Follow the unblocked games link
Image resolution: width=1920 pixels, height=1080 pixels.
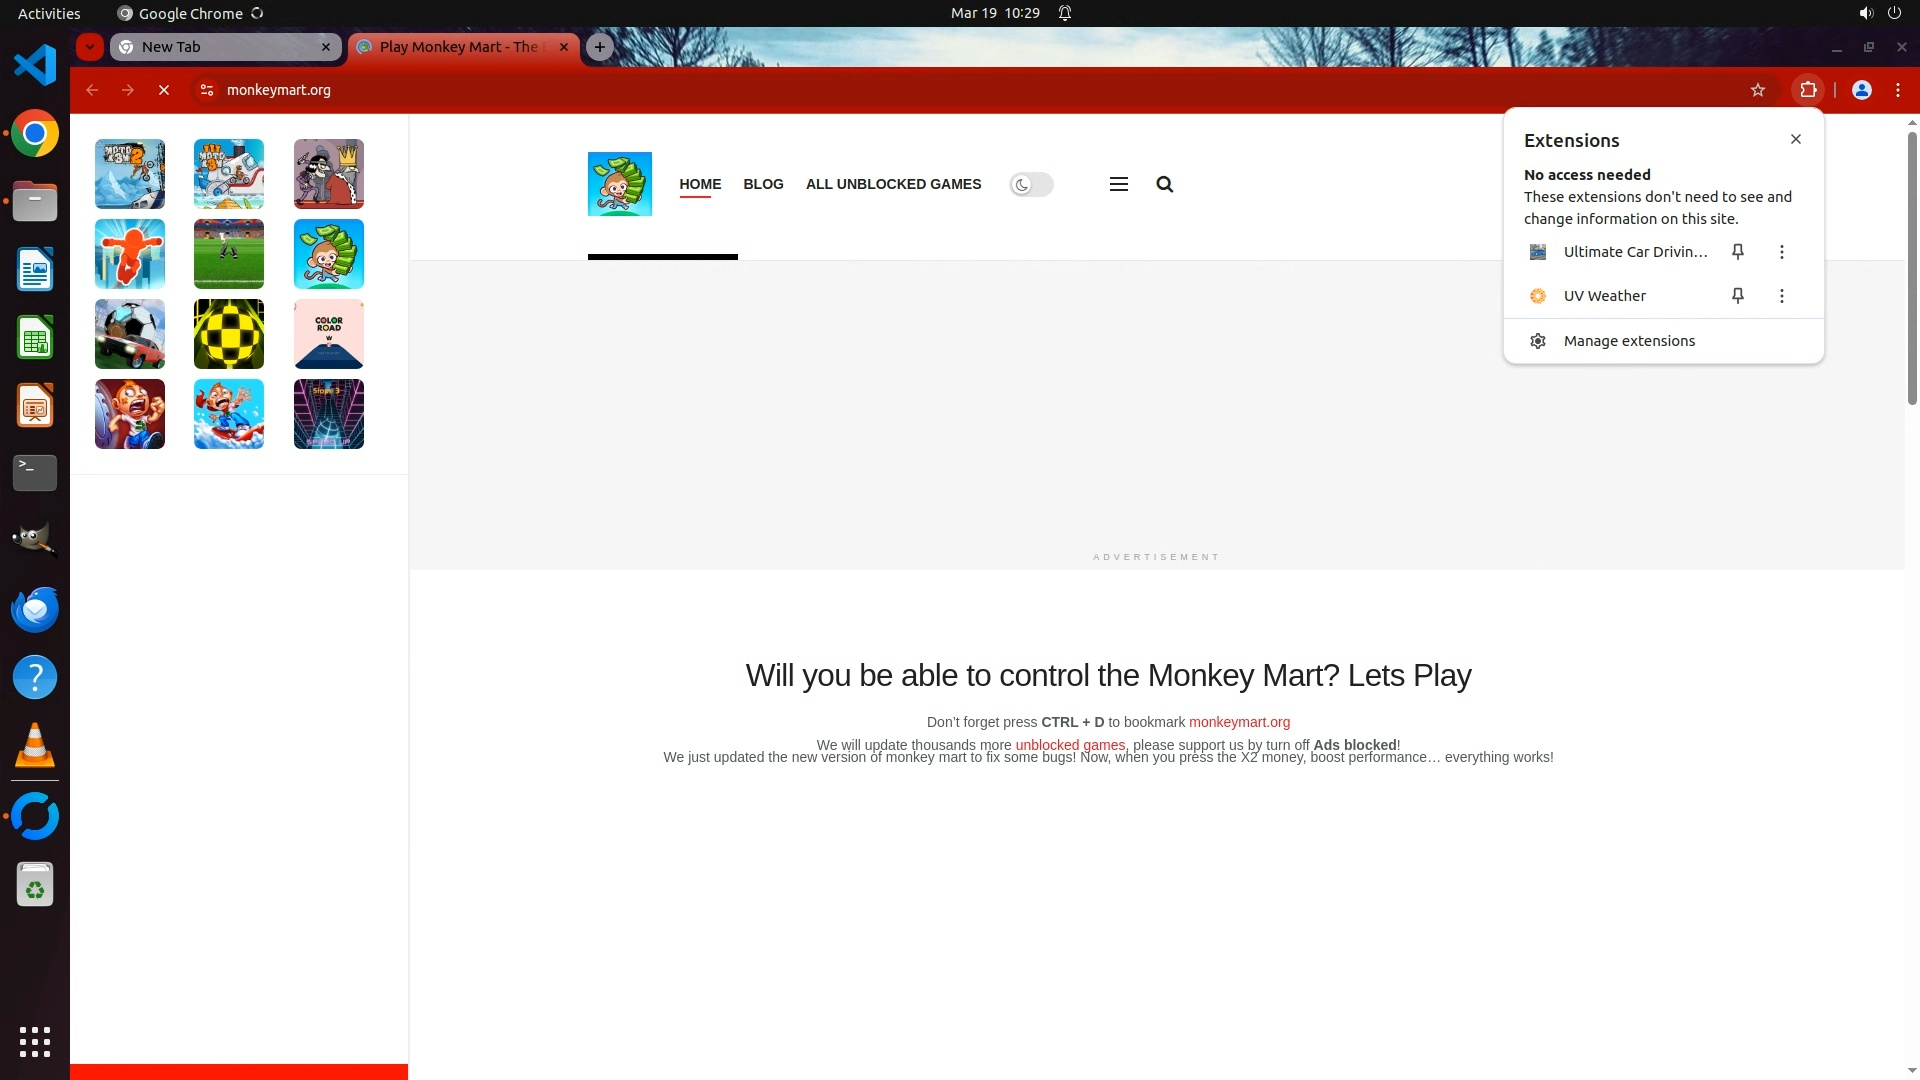(x=1070, y=745)
